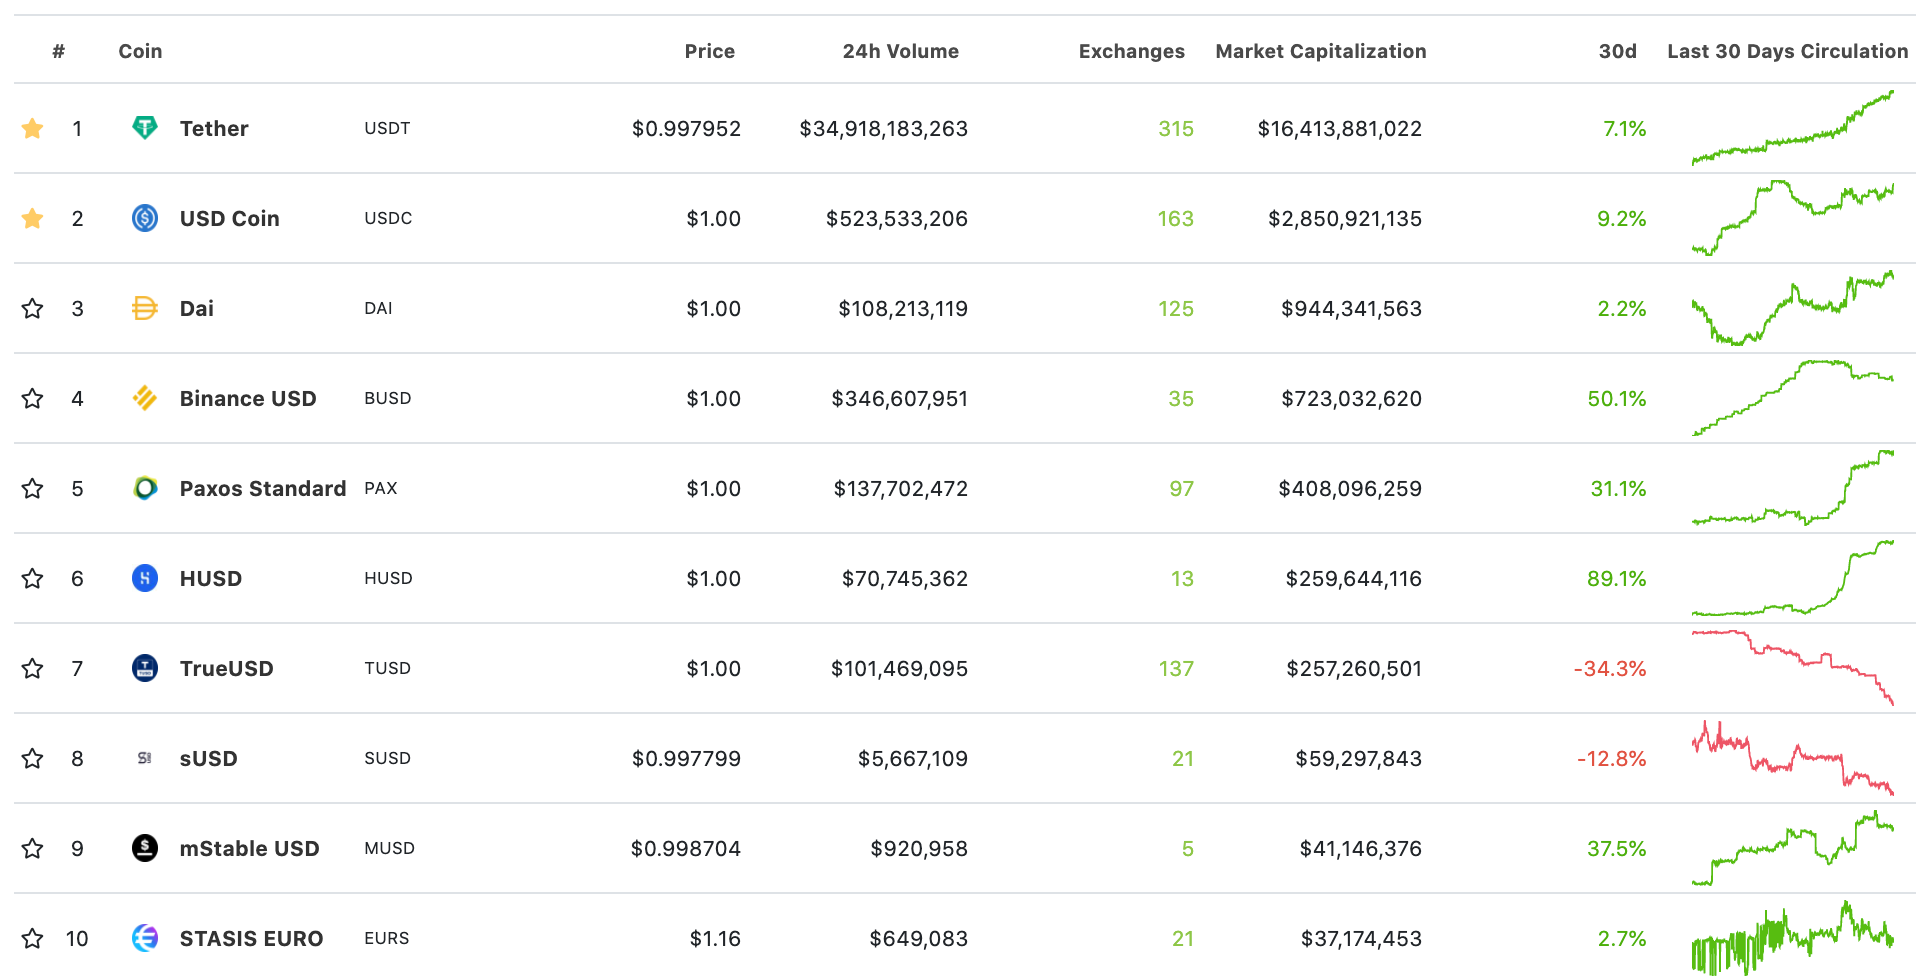Click STASIS EURO's circulation sparkline
This screenshot has height=980, width=1928.
click(x=1792, y=938)
